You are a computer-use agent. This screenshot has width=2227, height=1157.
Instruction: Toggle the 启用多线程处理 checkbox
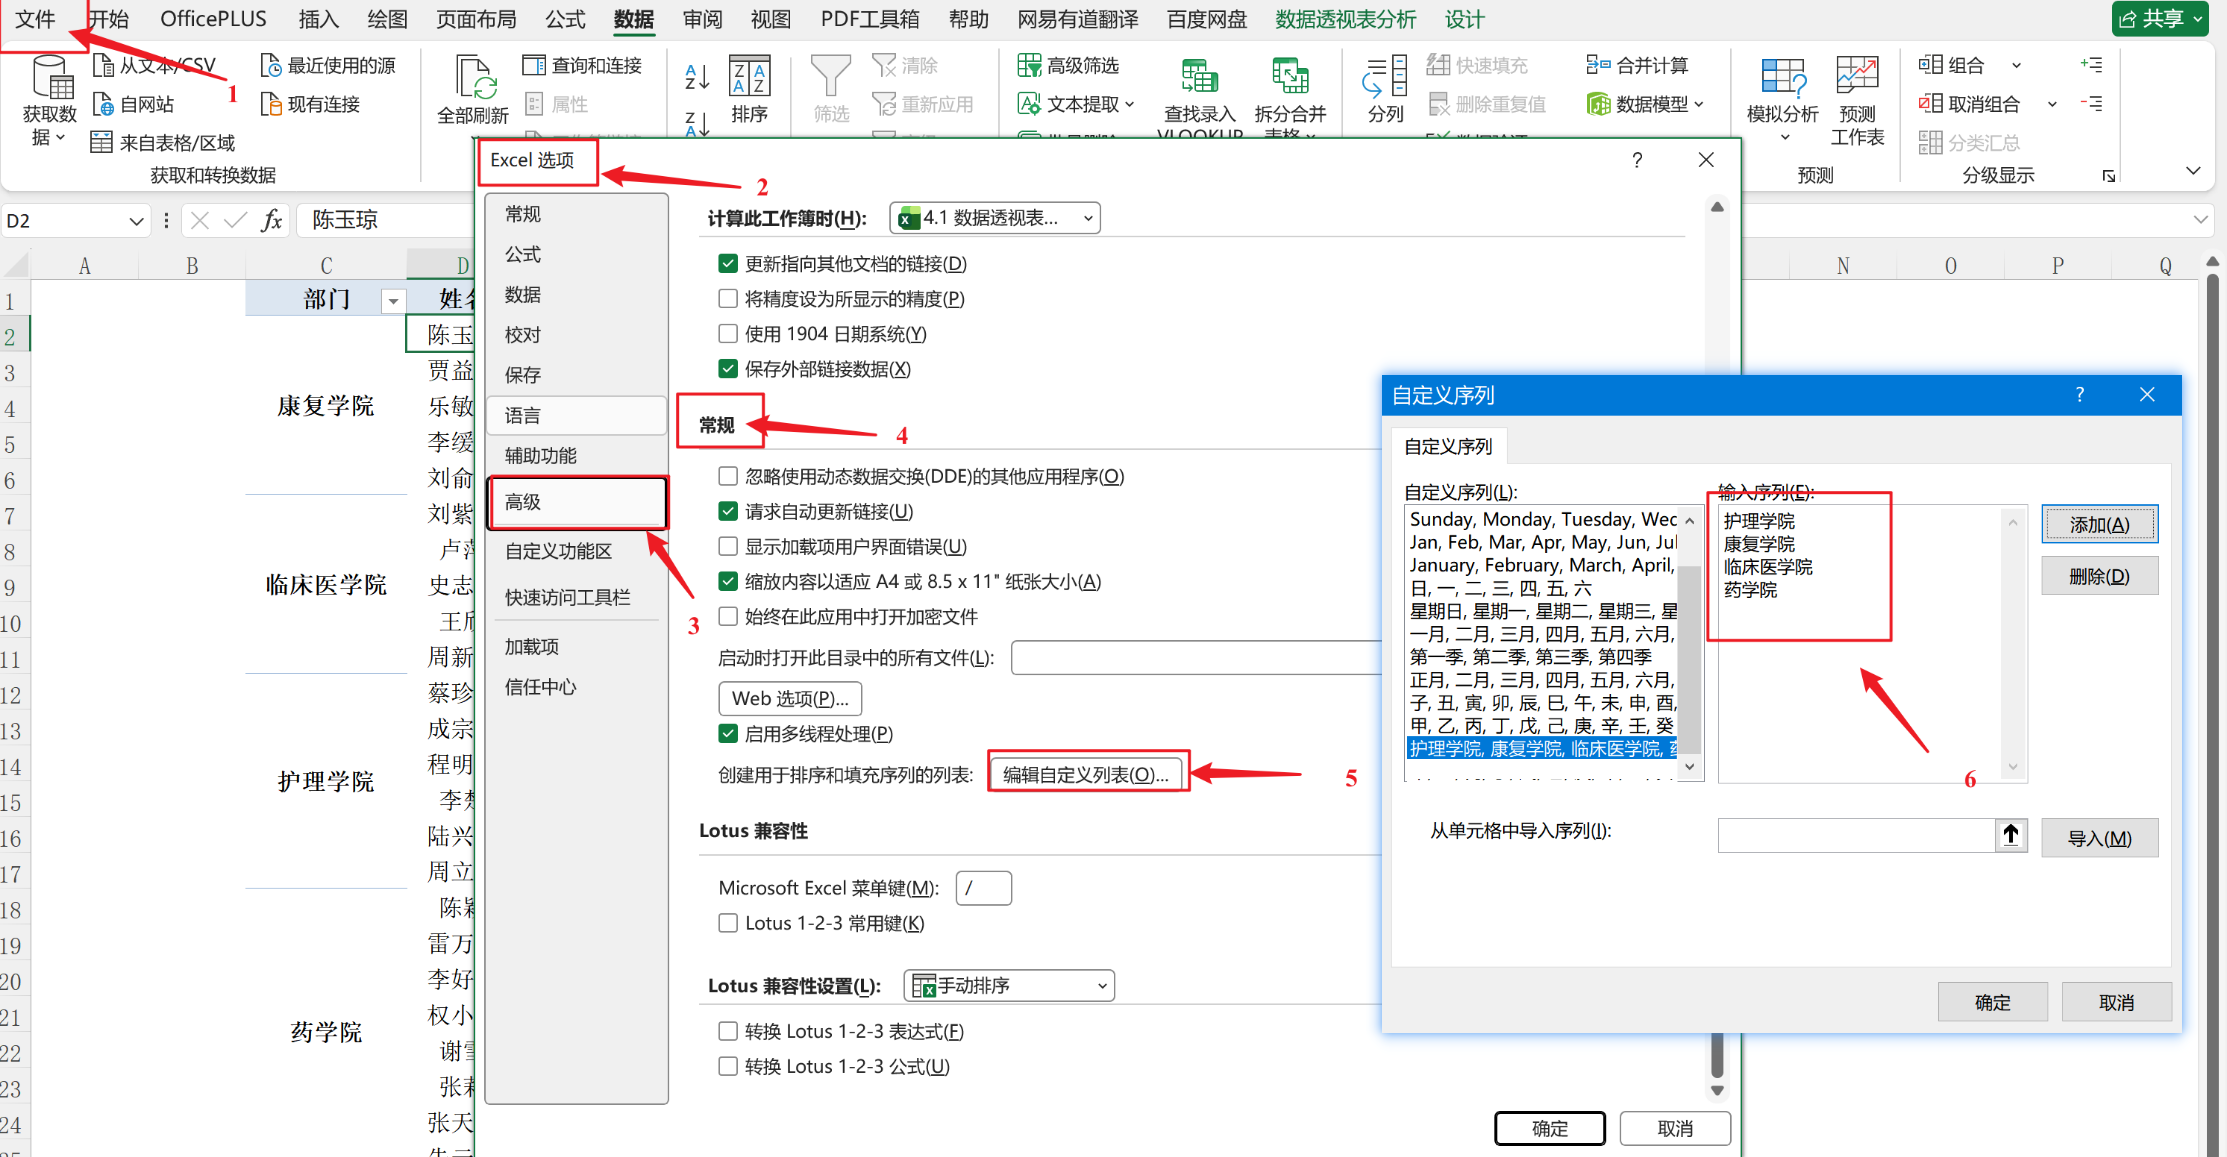[728, 734]
